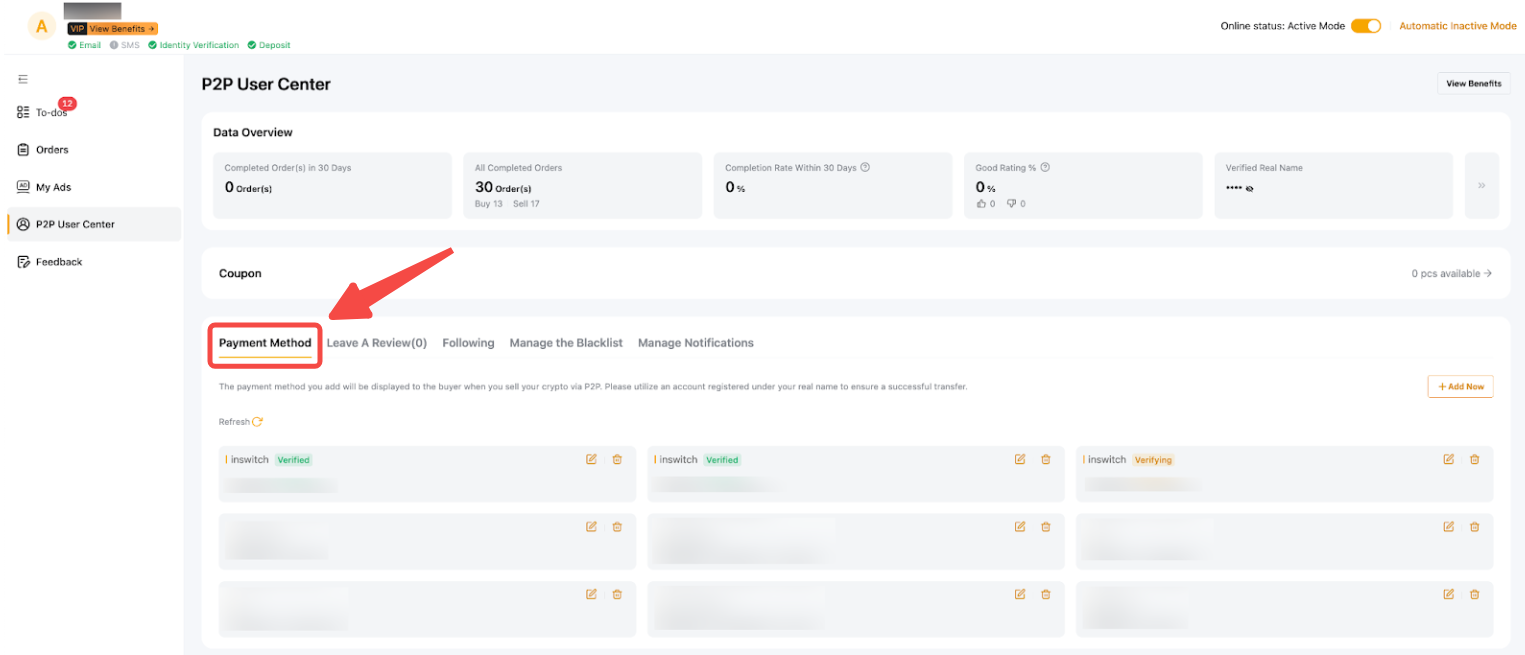1525x655 pixels.
Task: Edit the inswitch method marked Verifying
Action: pos(1448,459)
